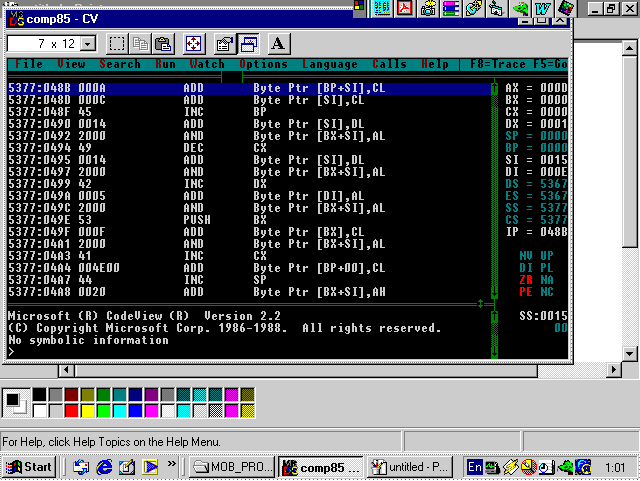640x481 pixels.
Task: Open the Calls menu in CodeView
Action: pyautogui.click(x=389, y=64)
